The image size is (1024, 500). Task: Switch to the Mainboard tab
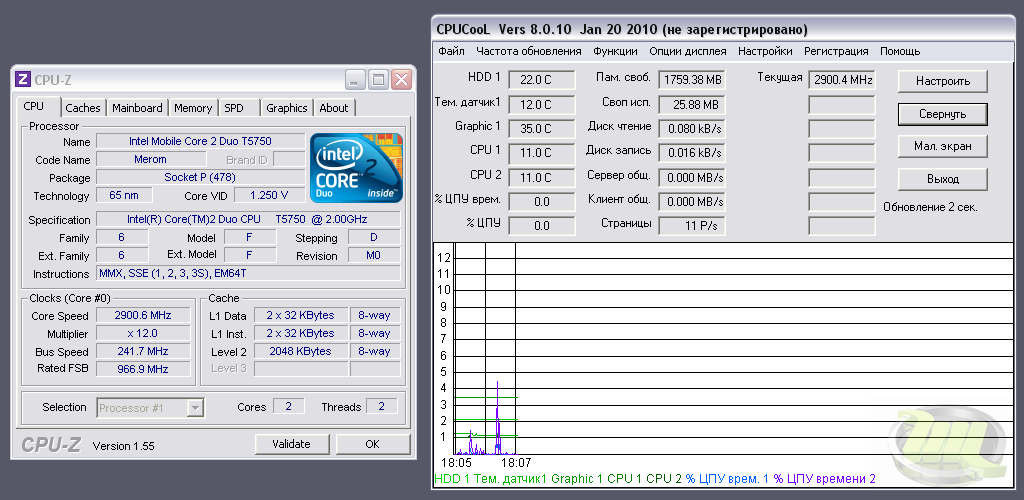click(x=137, y=108)
